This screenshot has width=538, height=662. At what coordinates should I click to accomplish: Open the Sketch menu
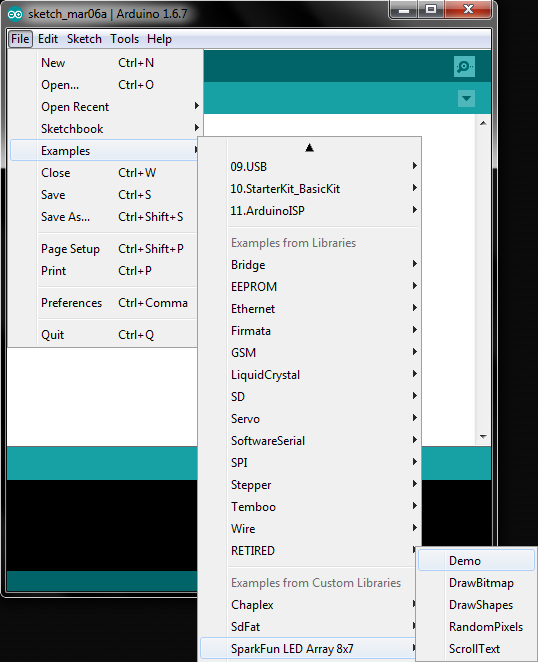pyautogui.click(x=84, y=39)
